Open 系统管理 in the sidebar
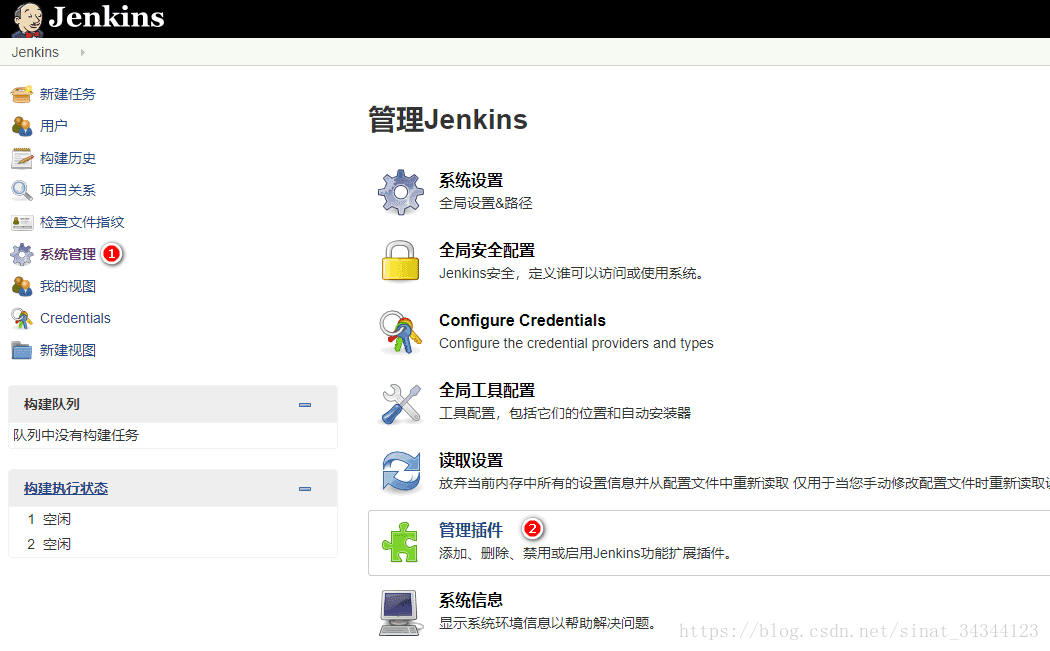The image size is (1050, 651). (x=68, y=255)
